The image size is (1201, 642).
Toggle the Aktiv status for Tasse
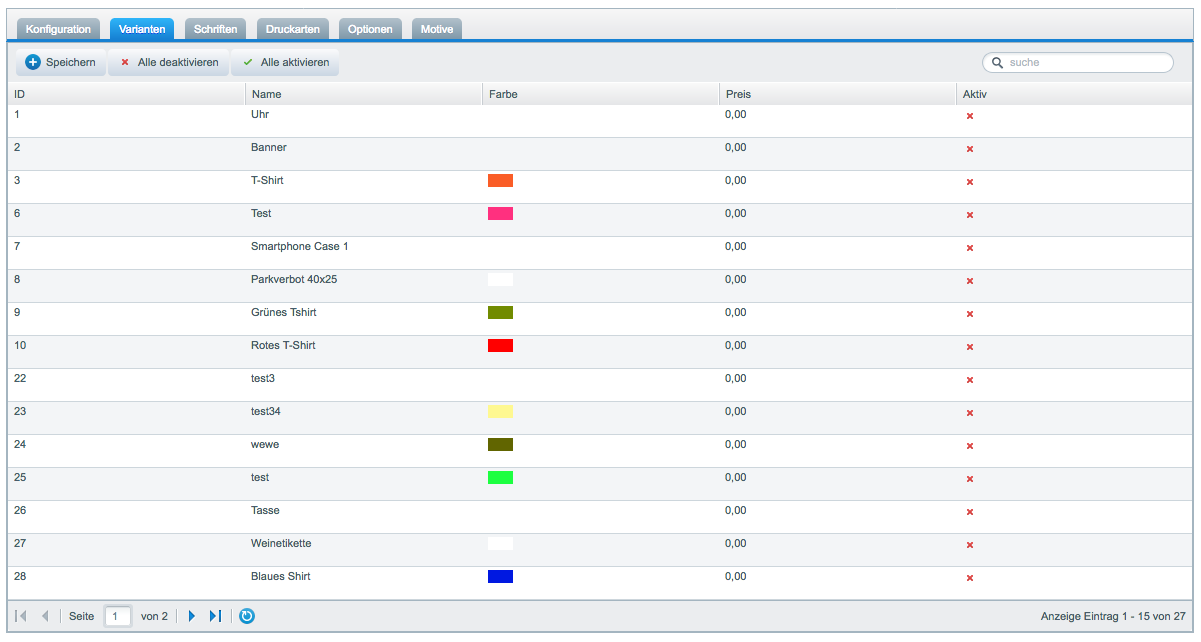coord(969,512)
